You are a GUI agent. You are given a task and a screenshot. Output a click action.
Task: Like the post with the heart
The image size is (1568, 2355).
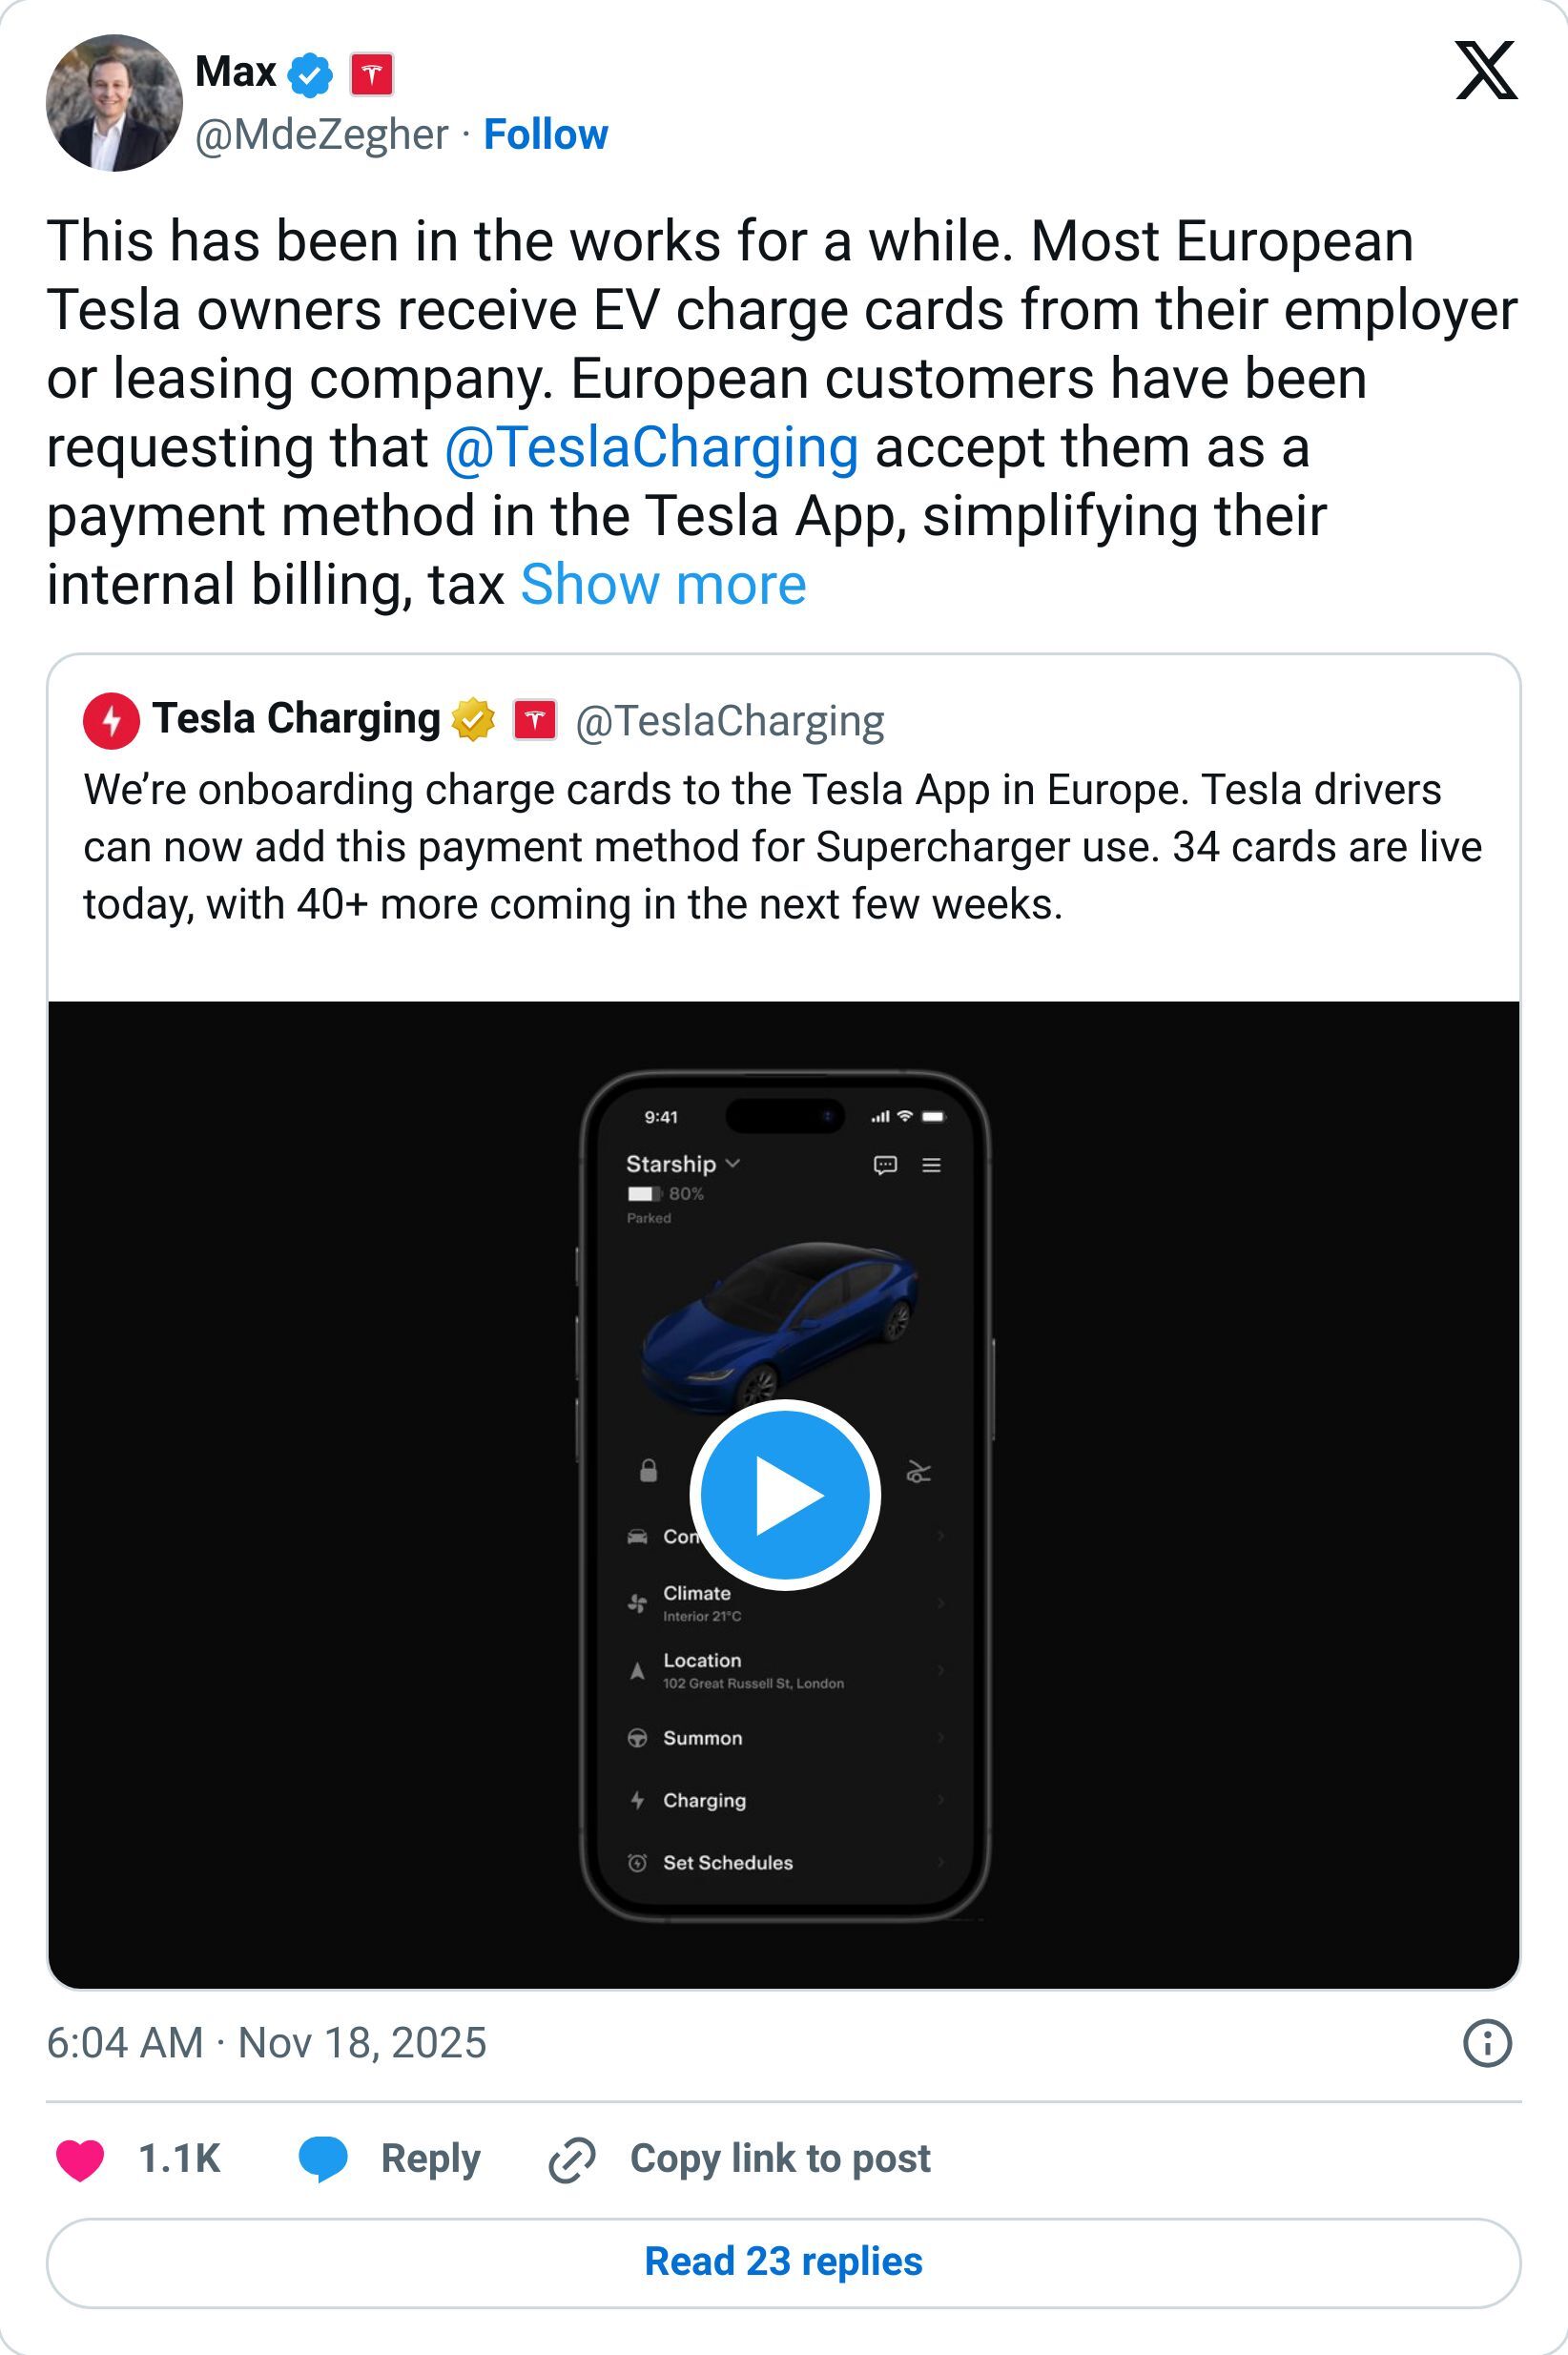tap(82, 2160)
